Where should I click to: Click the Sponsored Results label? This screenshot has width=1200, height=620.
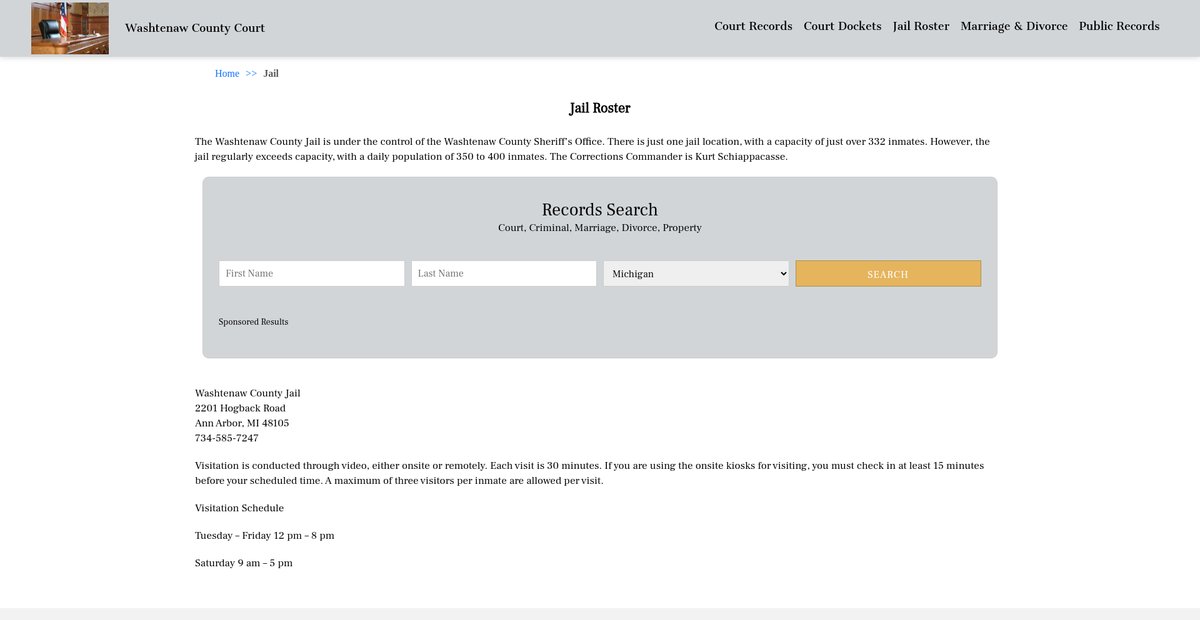pos(253,322)
